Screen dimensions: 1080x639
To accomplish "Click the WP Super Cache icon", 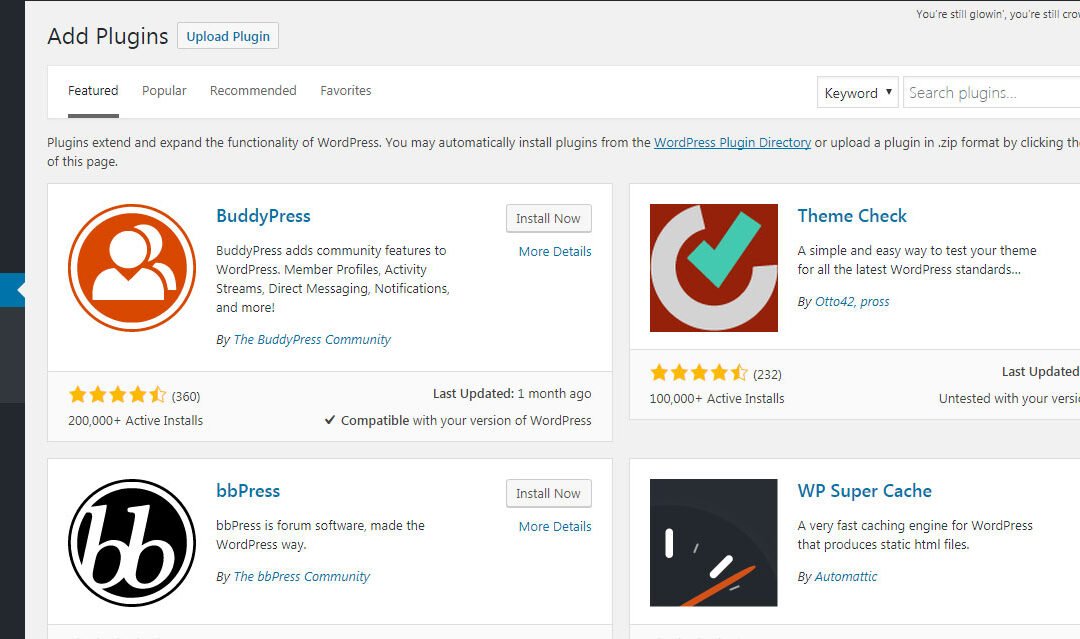I will coord(713,542).
